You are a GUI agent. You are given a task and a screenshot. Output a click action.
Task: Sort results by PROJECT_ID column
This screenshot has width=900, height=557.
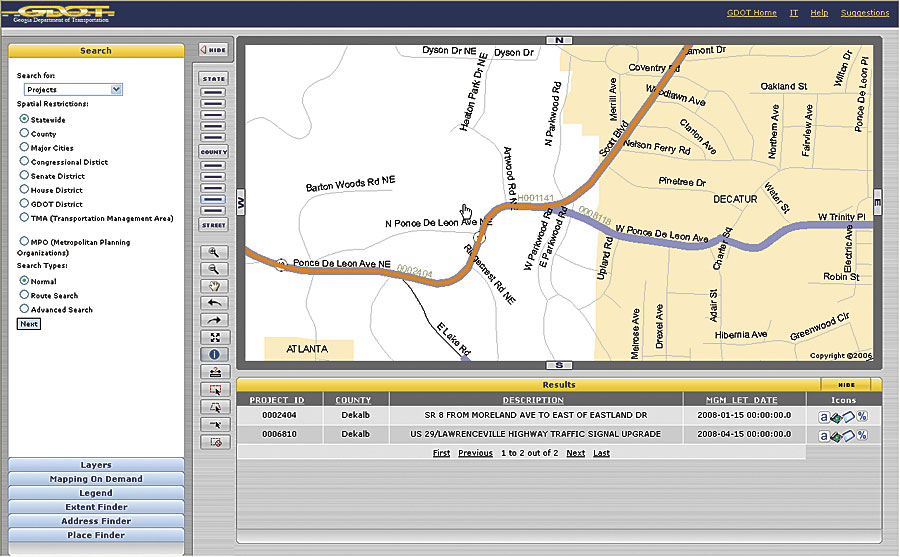277,400
